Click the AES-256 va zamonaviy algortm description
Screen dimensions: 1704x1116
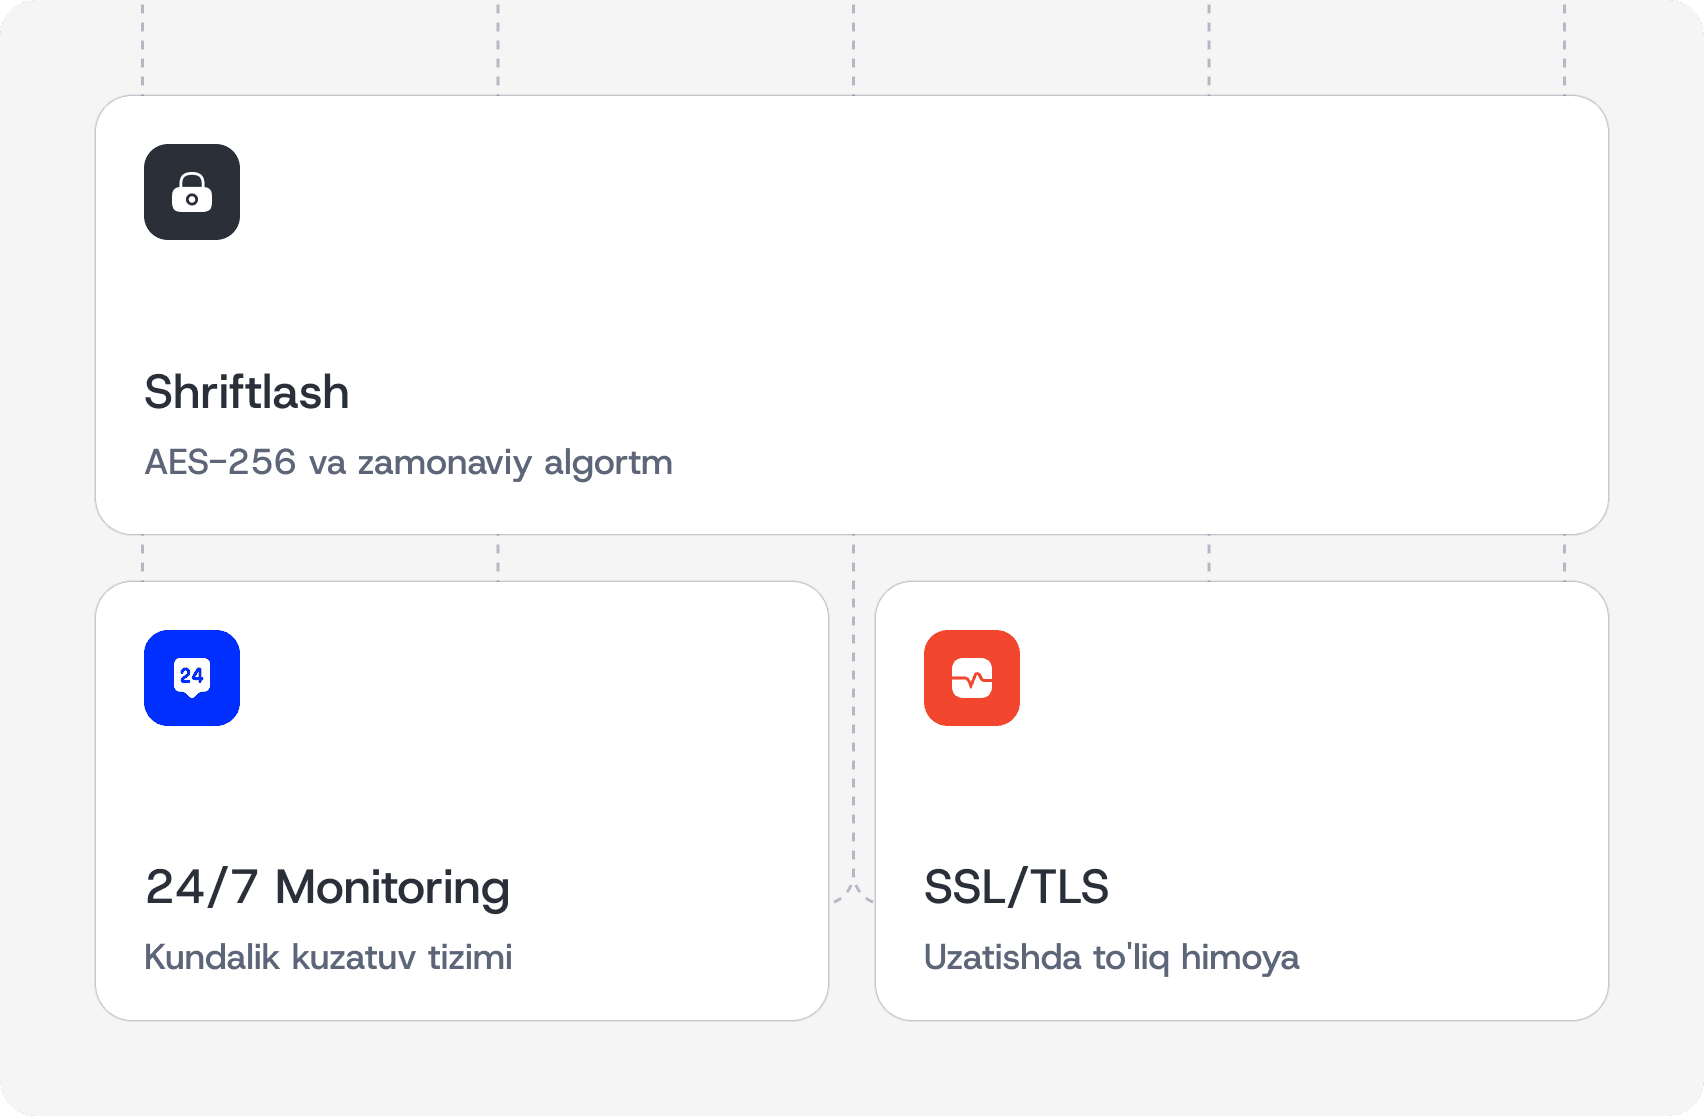click(x=409, y=463)
